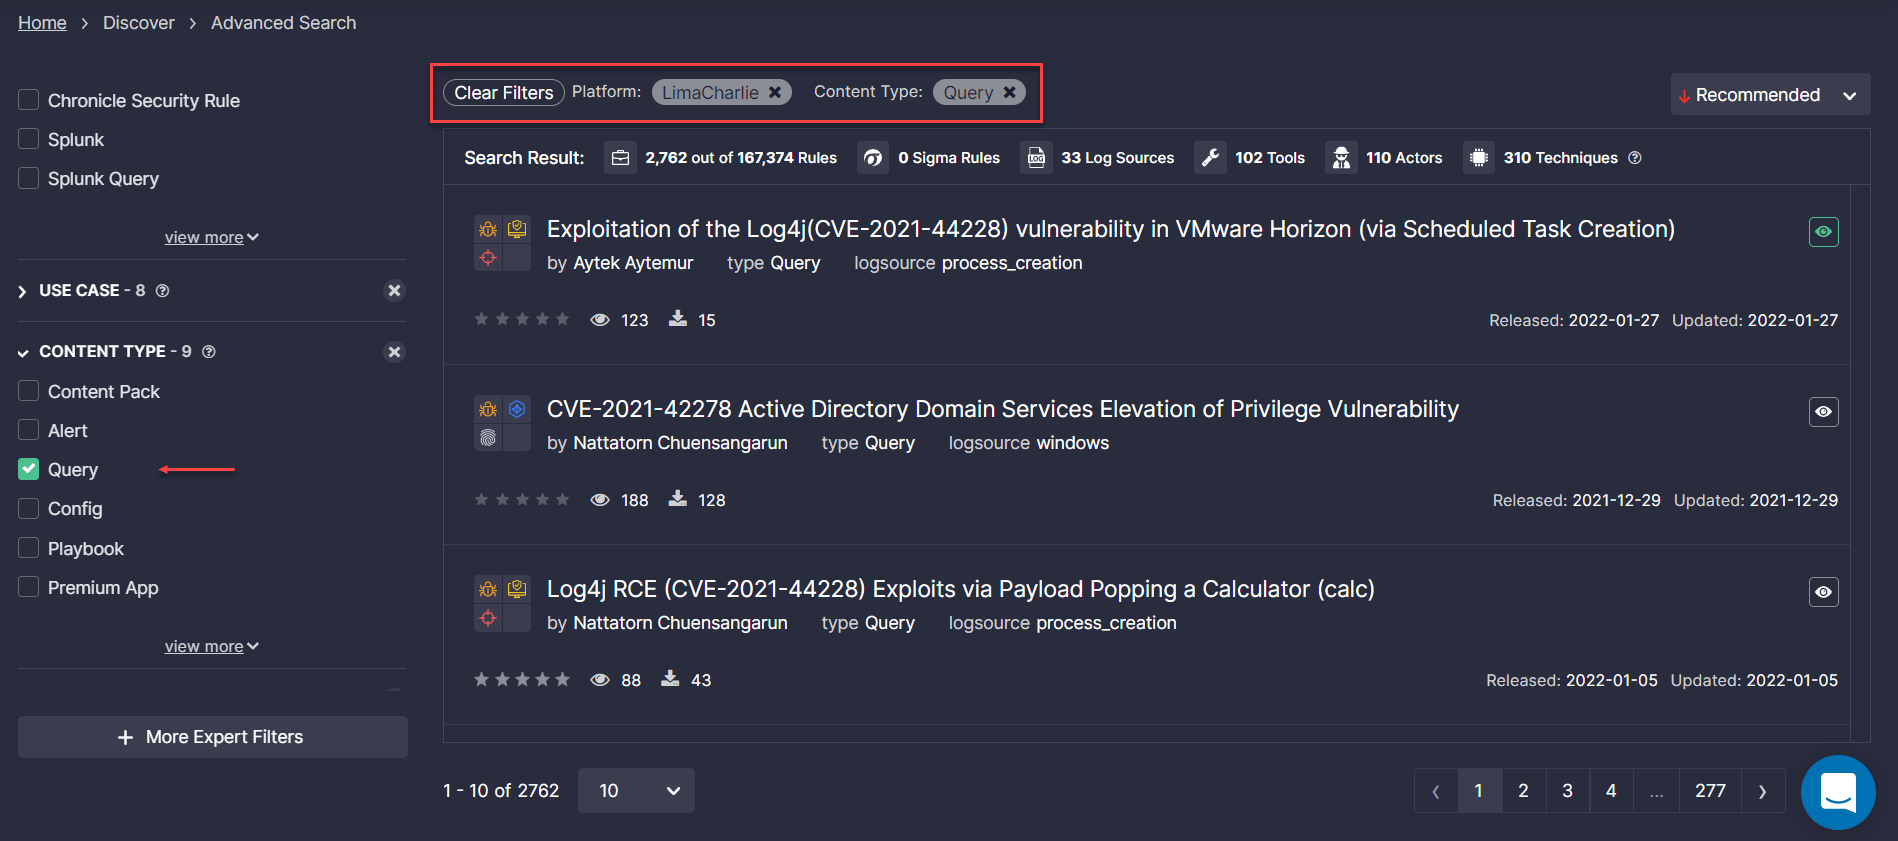Clear the Use Case filter section
Screen dimensions: 1898x841
[394, 291]
